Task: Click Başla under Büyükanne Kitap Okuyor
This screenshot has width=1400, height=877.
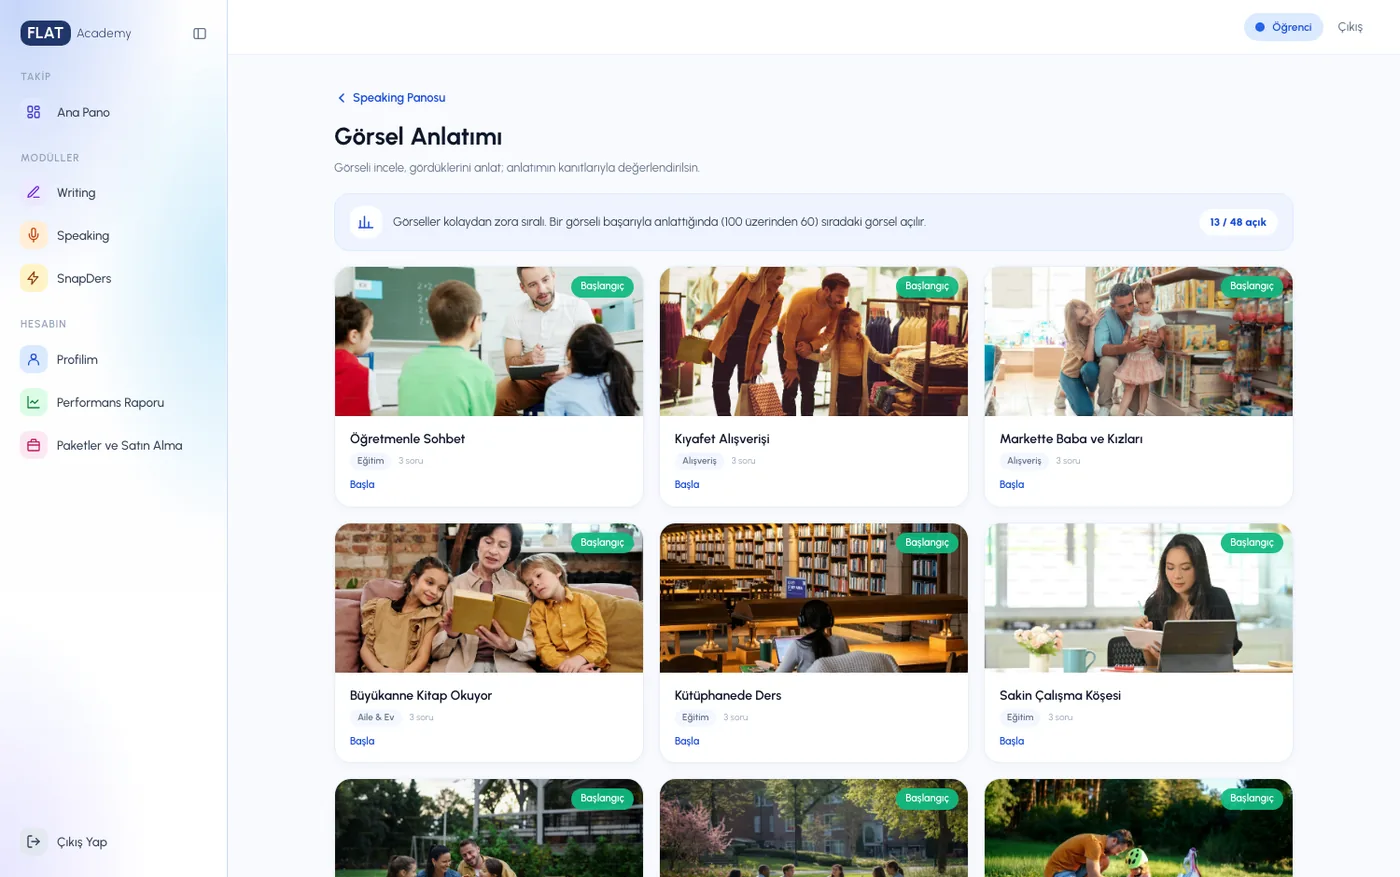Action: [362, 741]
